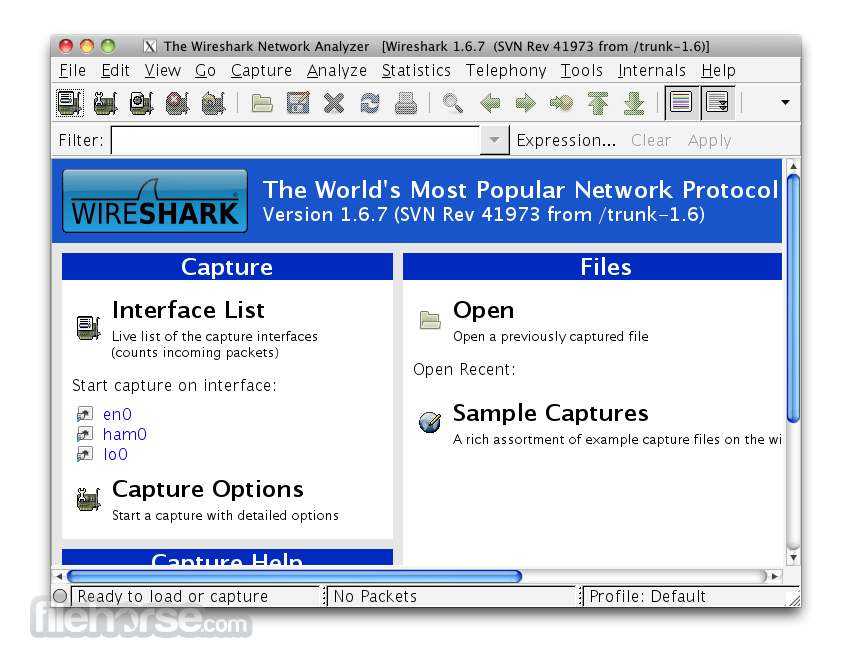The width and height of the screenshot is (851, 668).
Task: Click the Interface List icon on welcome page
Action: (88, 327)
